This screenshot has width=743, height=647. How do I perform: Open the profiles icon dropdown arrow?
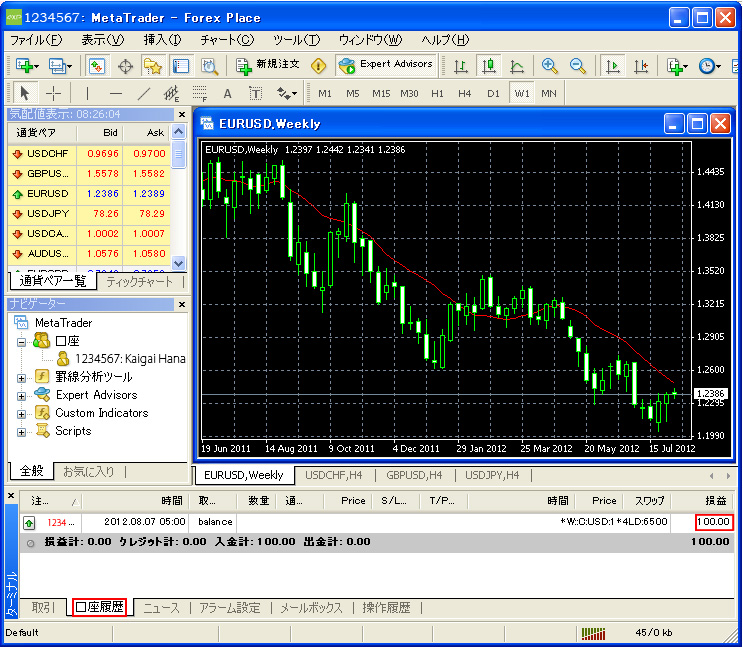point(69,66)
